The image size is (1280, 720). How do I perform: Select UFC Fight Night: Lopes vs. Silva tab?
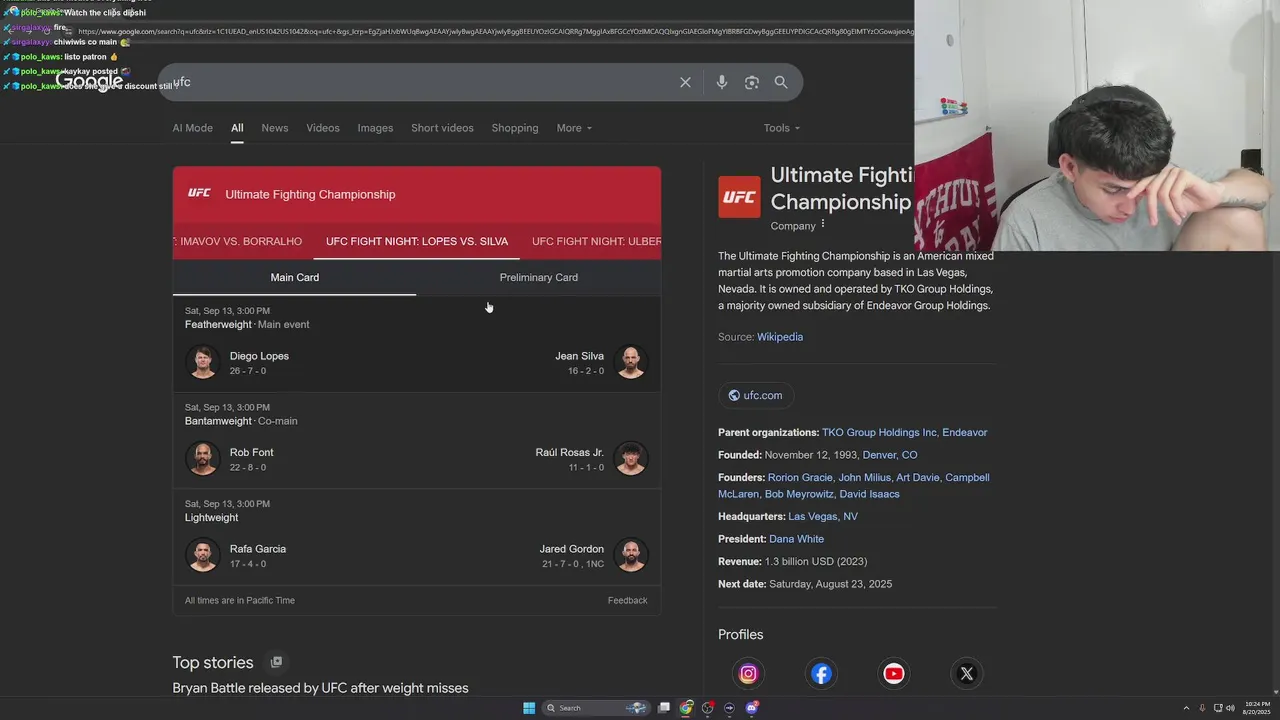[417, 241]
